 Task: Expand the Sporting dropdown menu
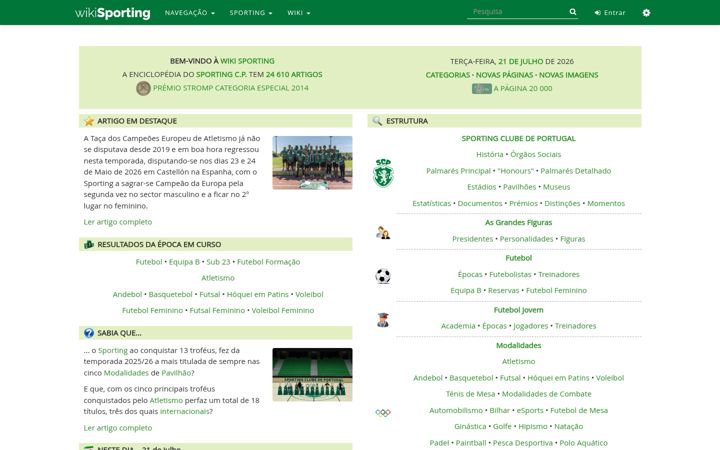tap(251, 13)
